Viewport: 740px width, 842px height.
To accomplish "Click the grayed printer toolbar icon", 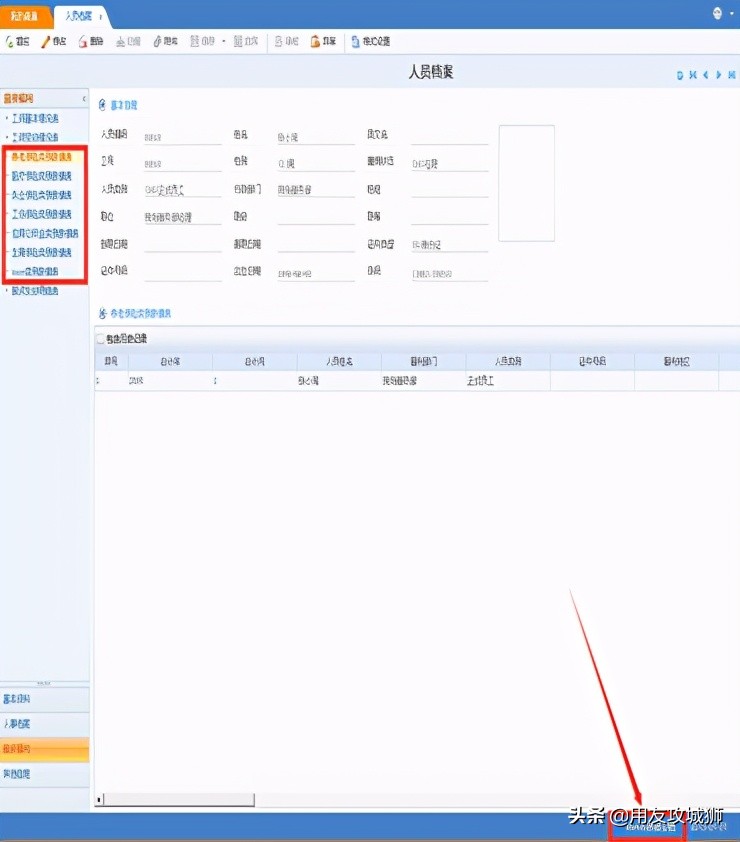I will click(x=195, y=41).
